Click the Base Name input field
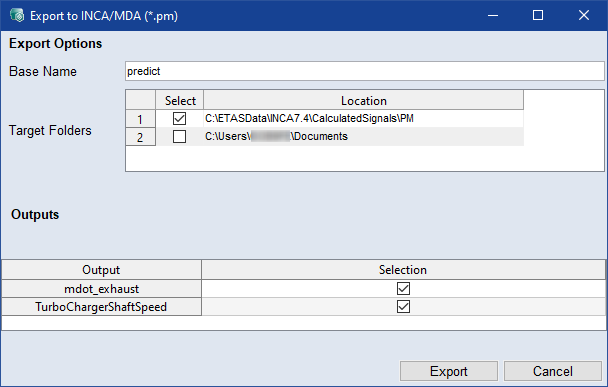This screenshot has width=608, height=387. click(x=364, y=71)
